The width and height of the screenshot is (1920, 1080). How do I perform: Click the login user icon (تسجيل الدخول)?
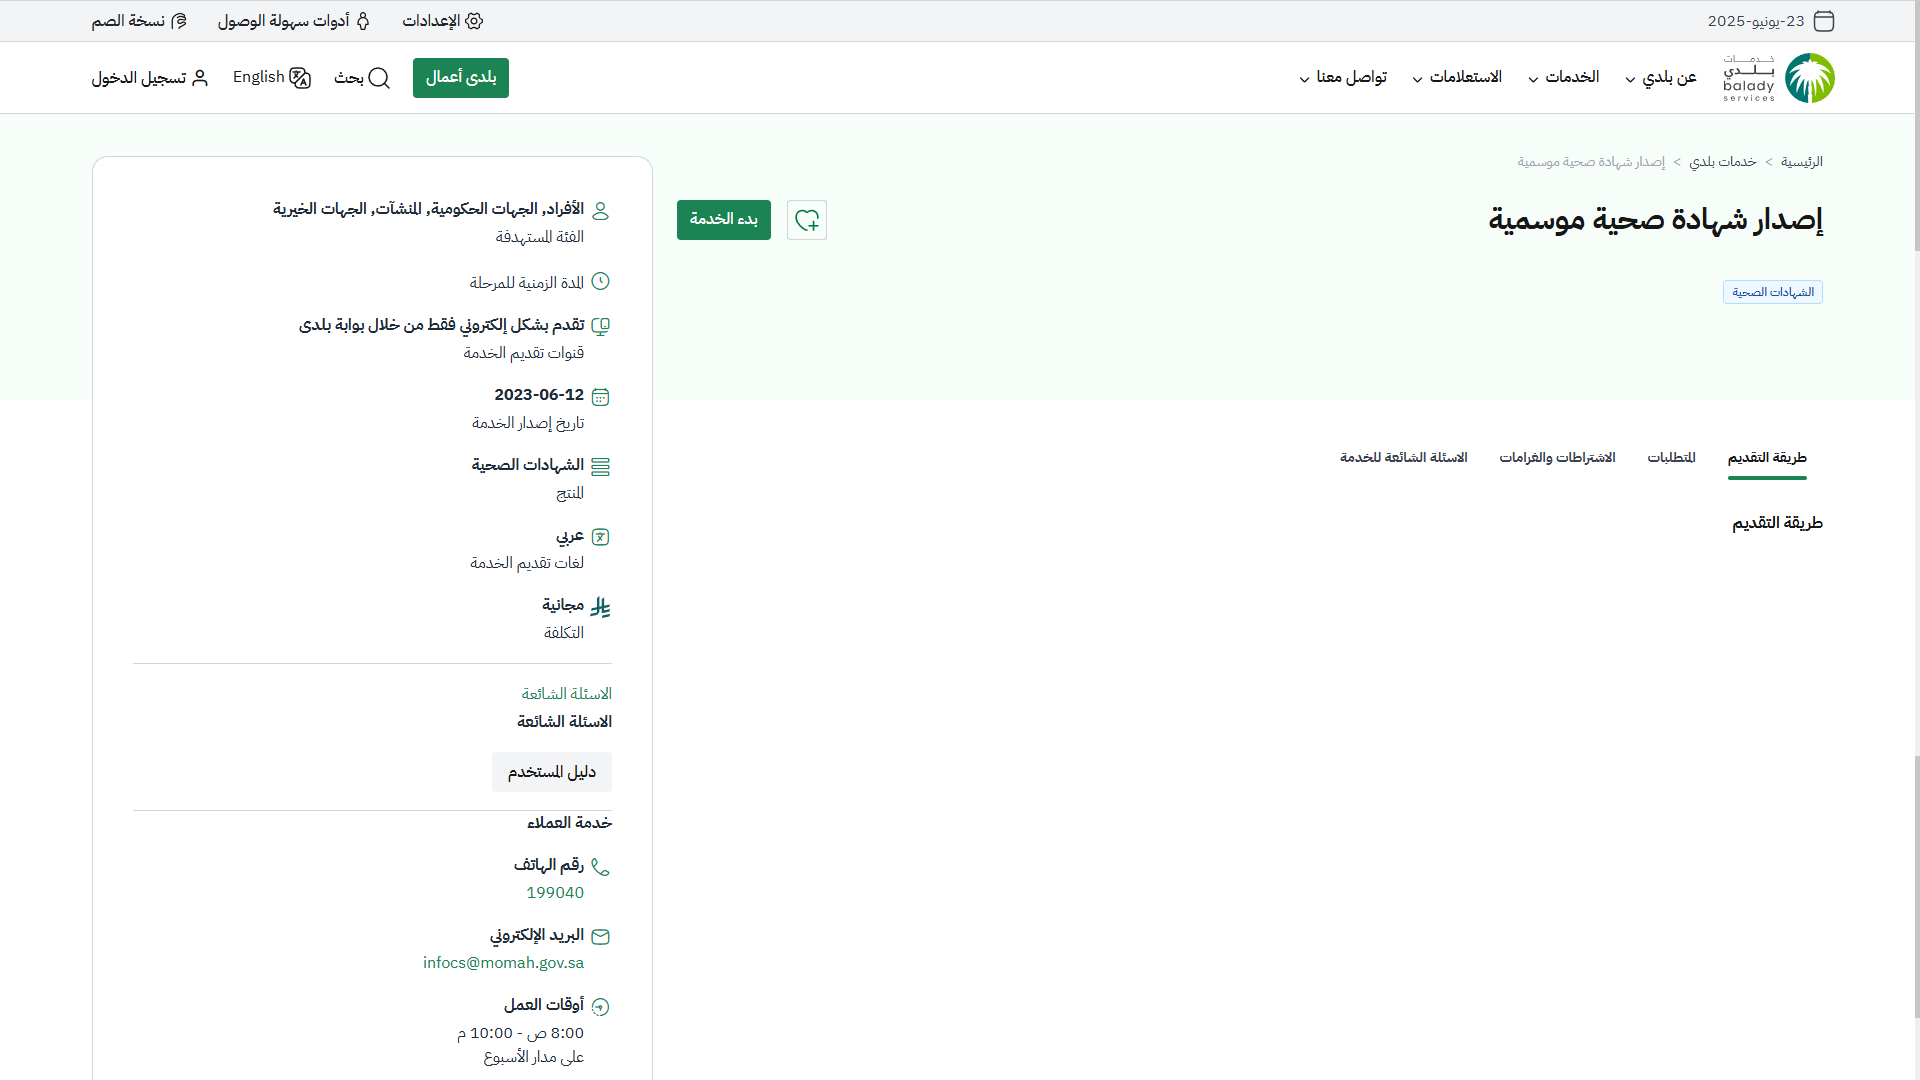pos(200,78)
